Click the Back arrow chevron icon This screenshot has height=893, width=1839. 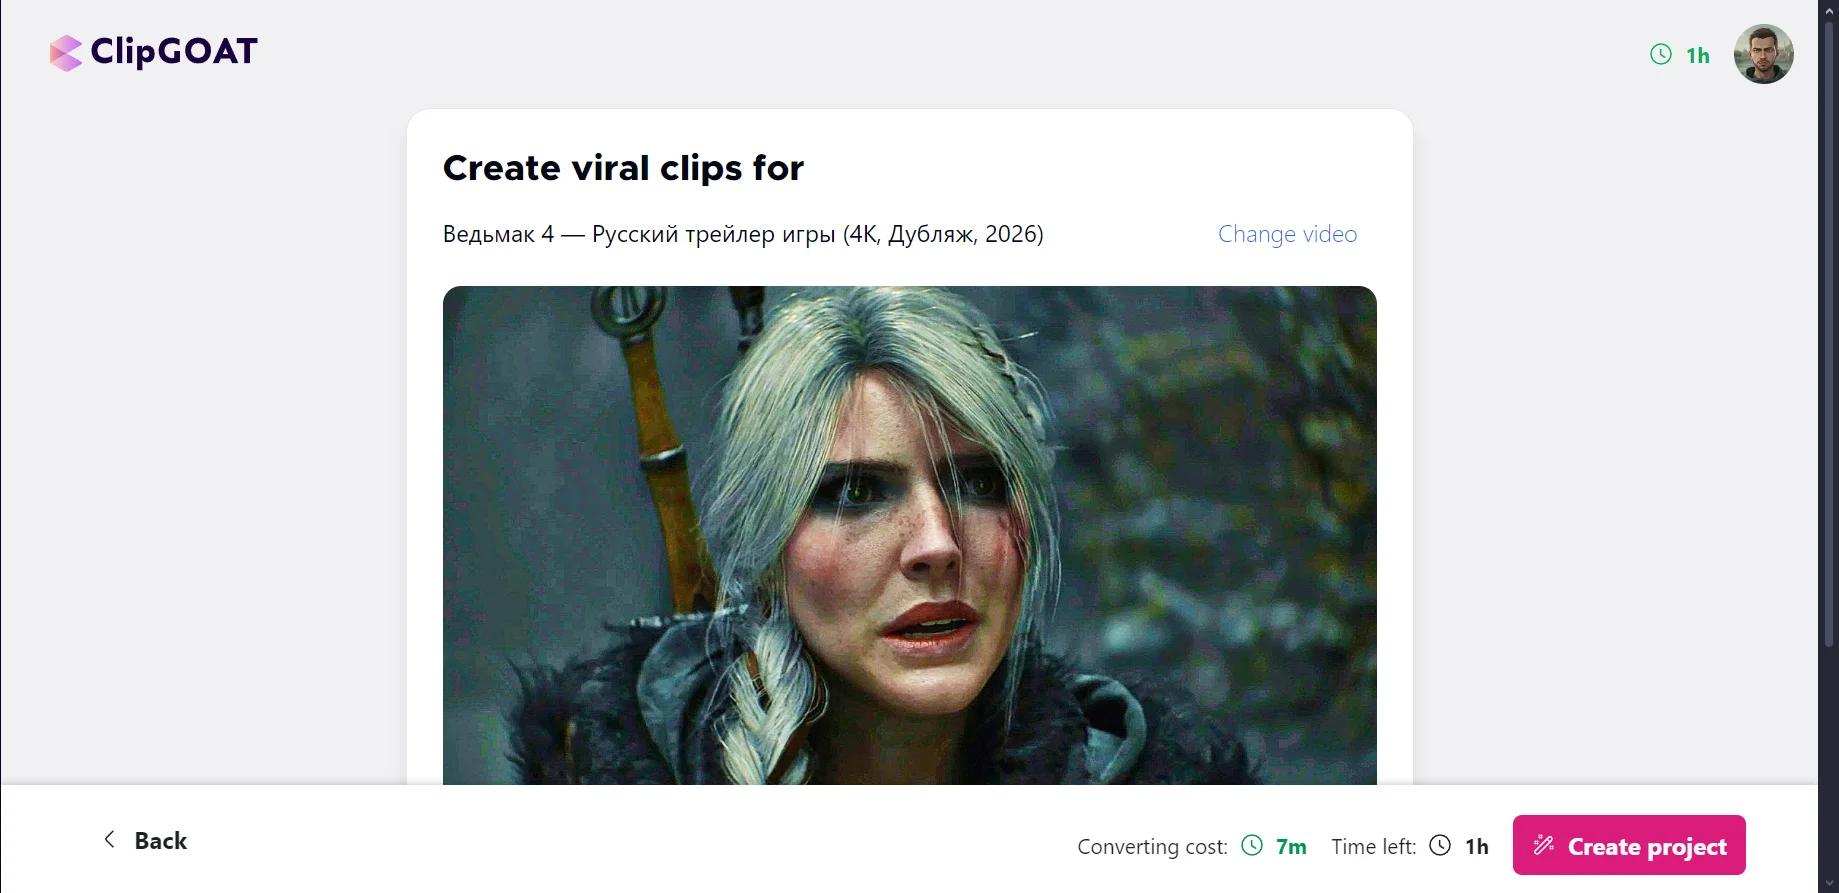pos(110,839)
